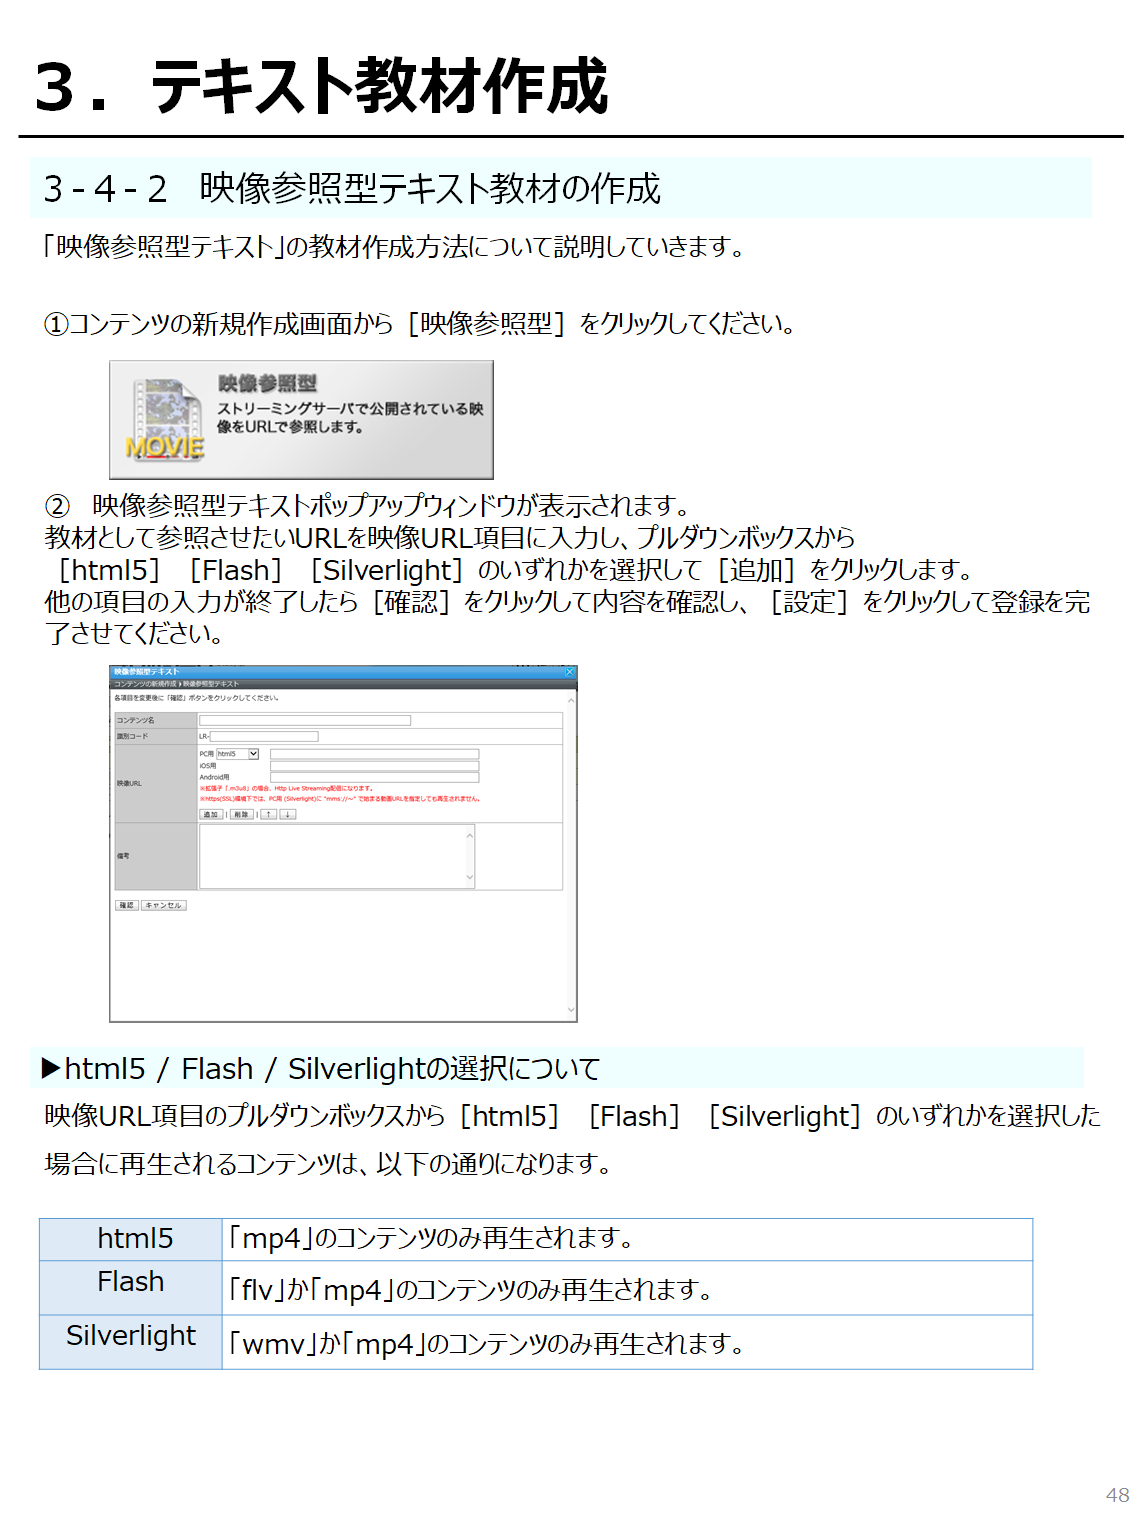
Task: Click the PC用 video URL field
Action: [x=374, y=754]
